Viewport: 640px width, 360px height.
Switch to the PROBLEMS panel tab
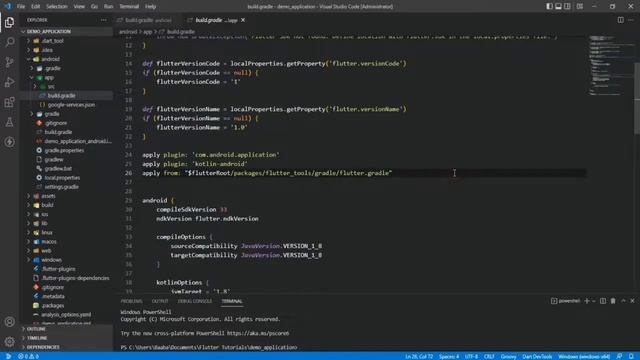(x=131, y=301)
